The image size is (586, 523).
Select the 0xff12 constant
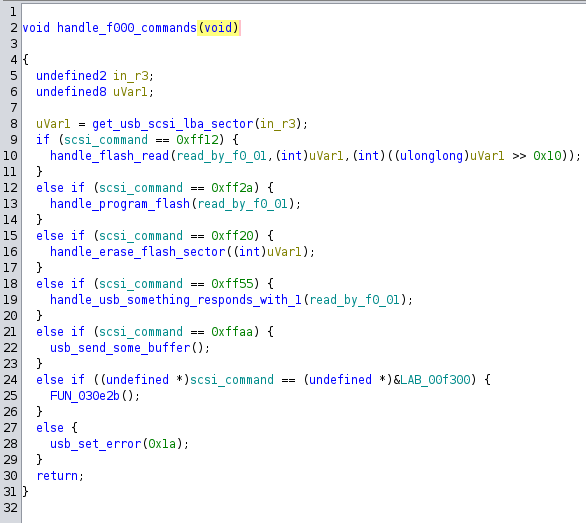click(x=197, y=140)
